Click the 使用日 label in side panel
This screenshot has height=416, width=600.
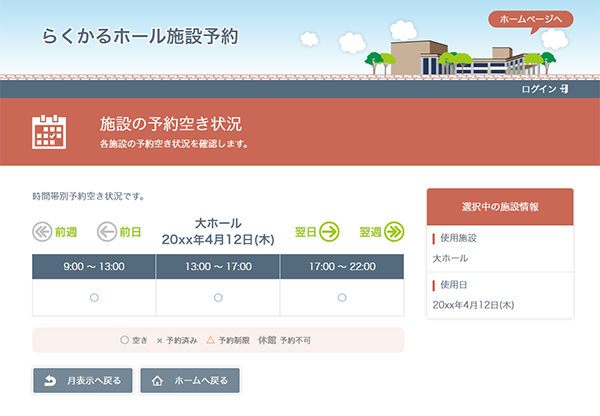coord(453,285)
